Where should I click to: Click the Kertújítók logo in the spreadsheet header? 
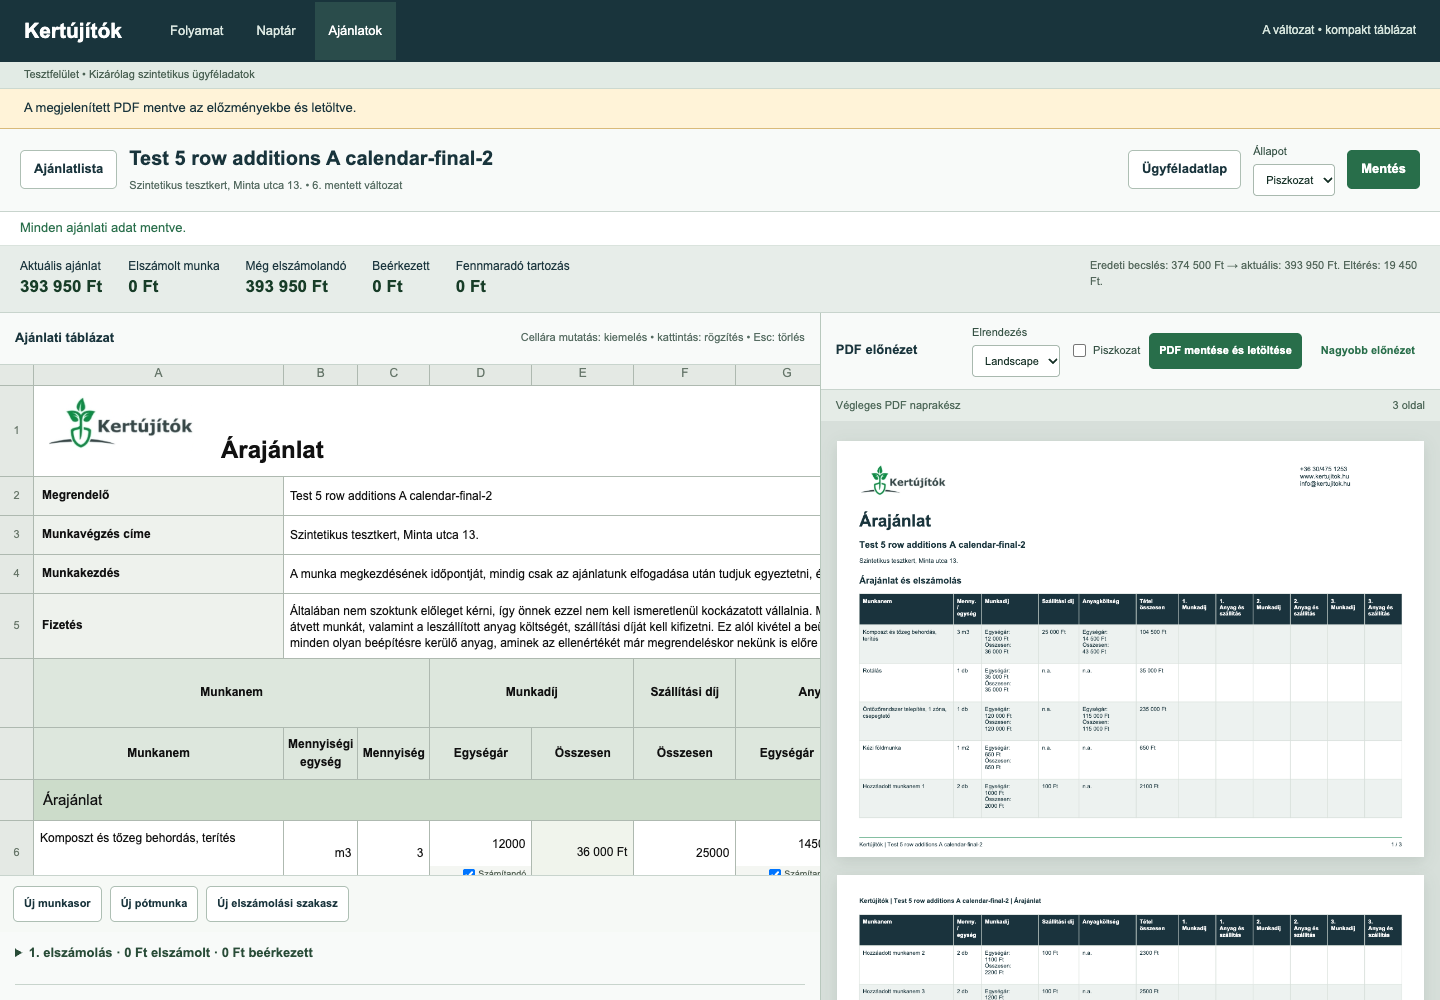click(x=121, y=423)
